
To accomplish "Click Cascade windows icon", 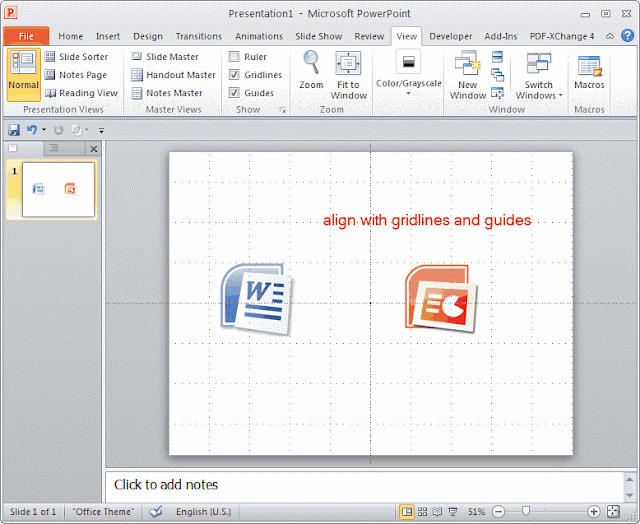I will pyautogui.click(x=497, y=75).
